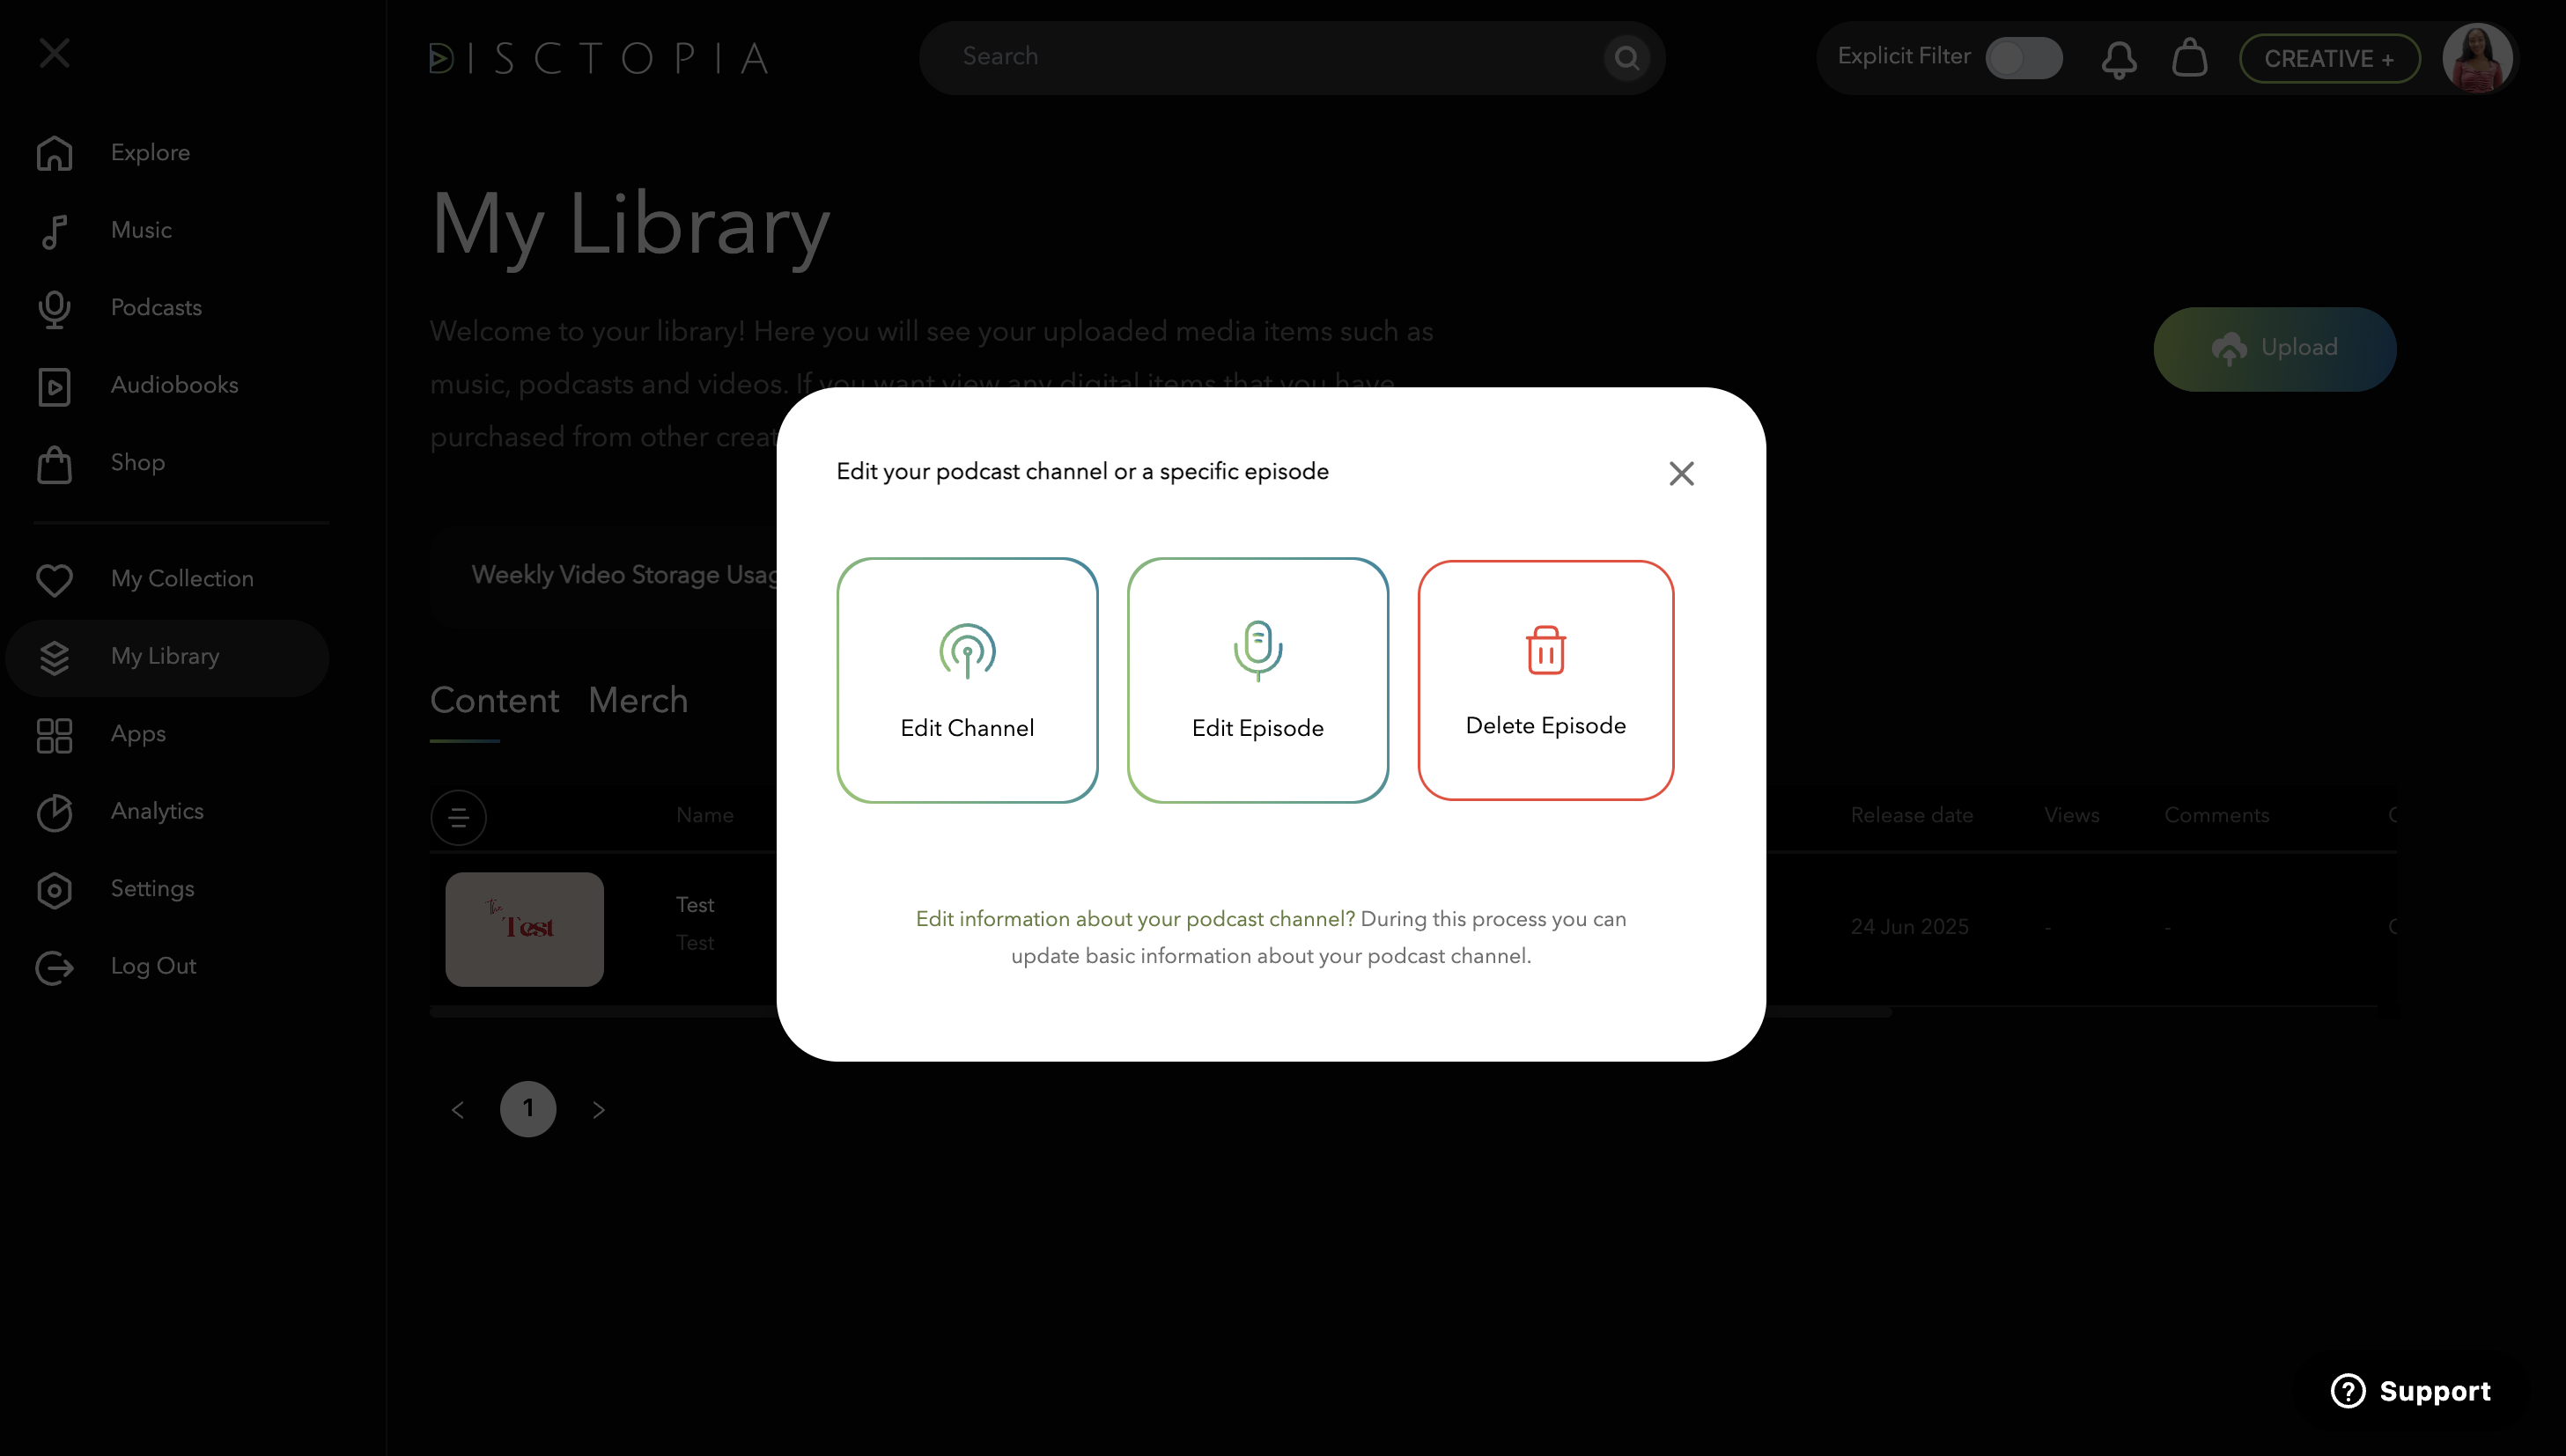This screenshot has height=1456, width=2566.
Task: Select Settings label in sidebar
Action: [152, 889]
